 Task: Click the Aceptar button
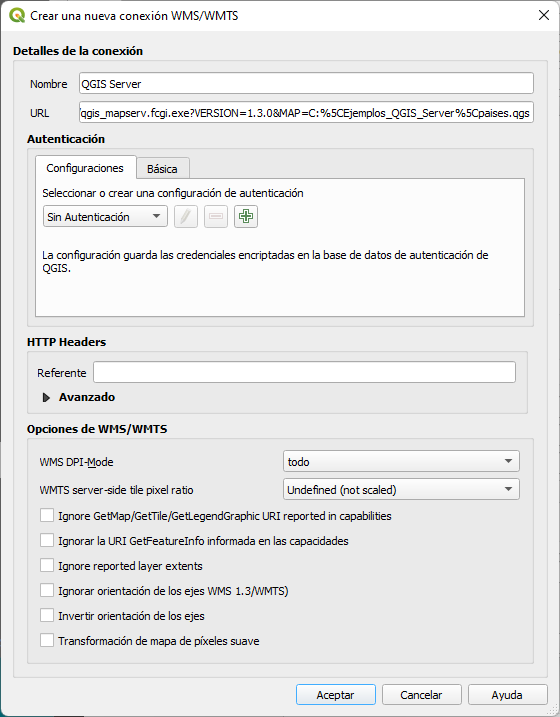(336, 695)
